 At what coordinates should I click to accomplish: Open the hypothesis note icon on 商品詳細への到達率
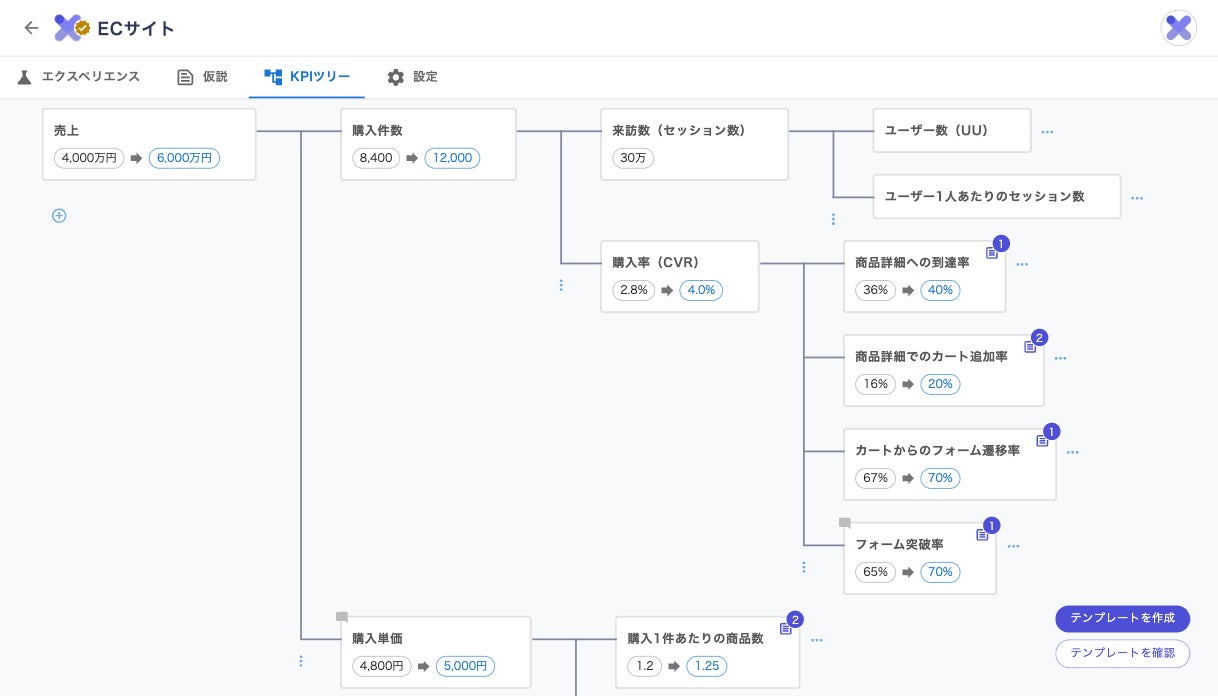tap(992, 253)
